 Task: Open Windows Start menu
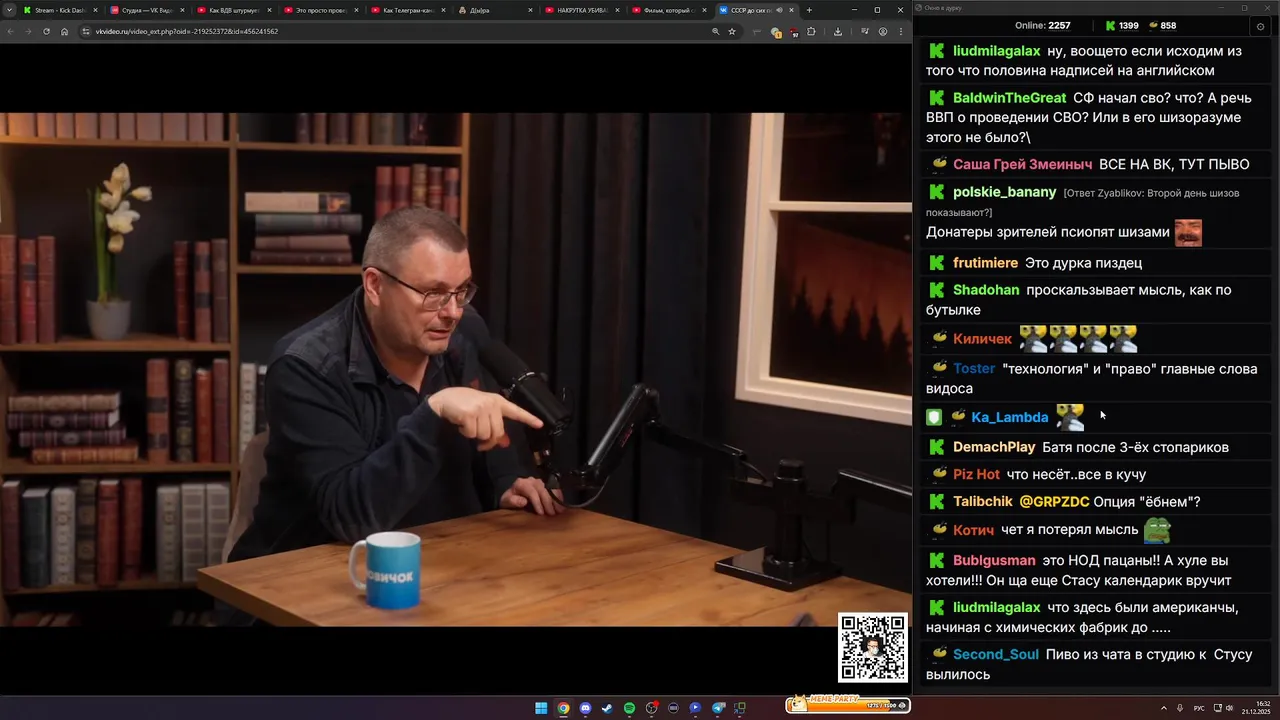[x=541, y=708]
